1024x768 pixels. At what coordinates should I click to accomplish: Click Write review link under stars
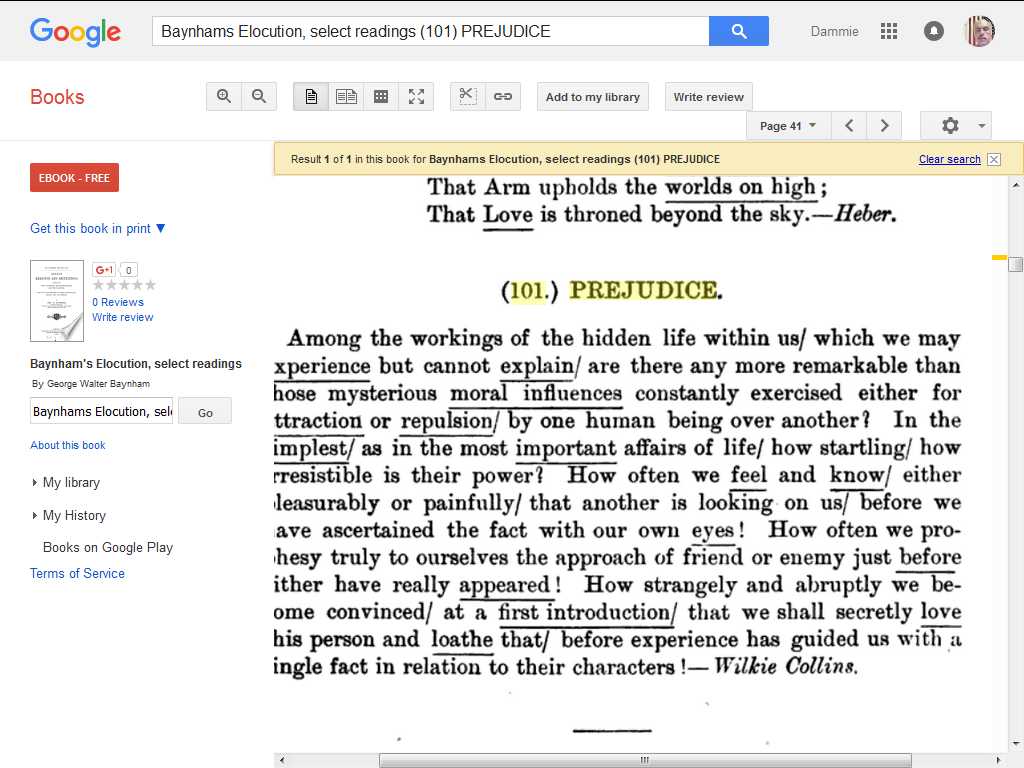coord(122,317)
